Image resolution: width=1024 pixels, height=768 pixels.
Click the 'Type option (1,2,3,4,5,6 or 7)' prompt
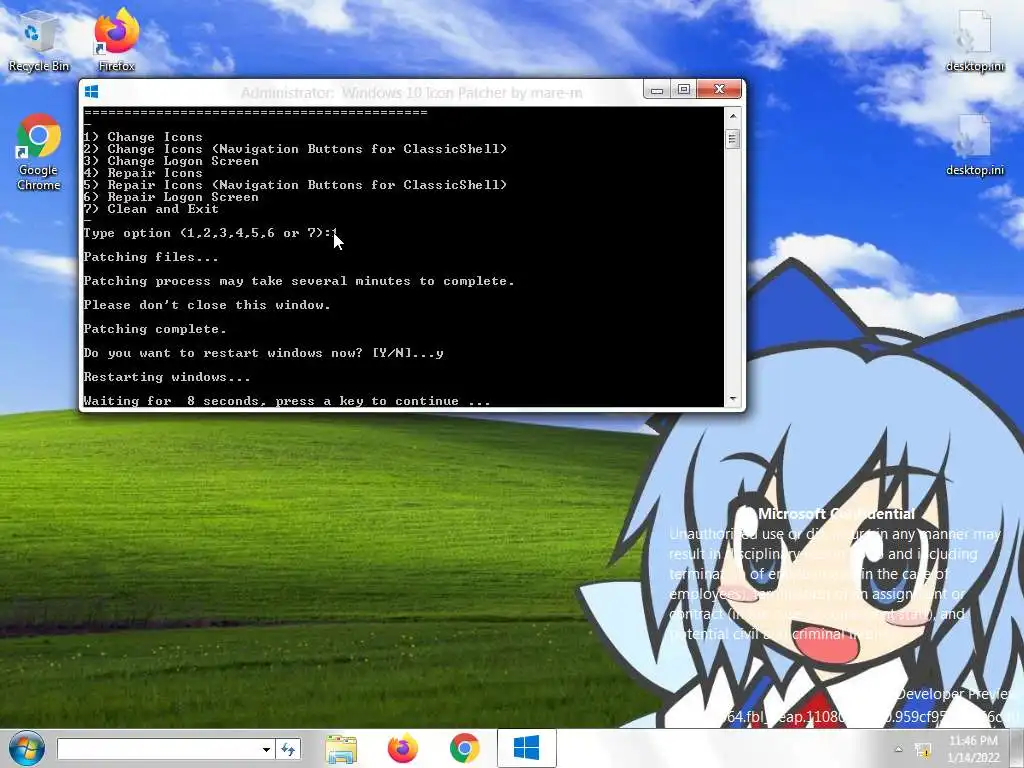coord(210,233)
